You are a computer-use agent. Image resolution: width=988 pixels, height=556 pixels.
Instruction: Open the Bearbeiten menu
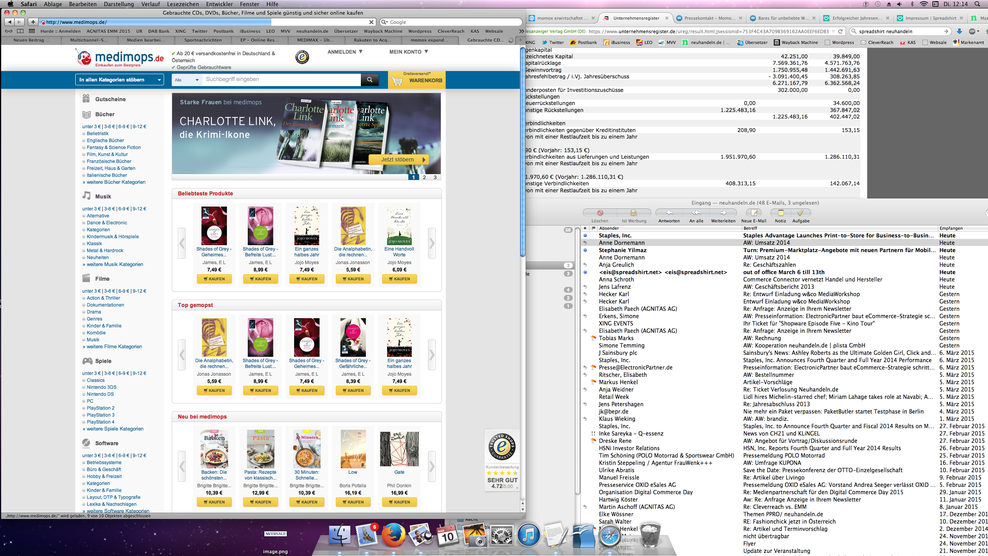(83, 4)
